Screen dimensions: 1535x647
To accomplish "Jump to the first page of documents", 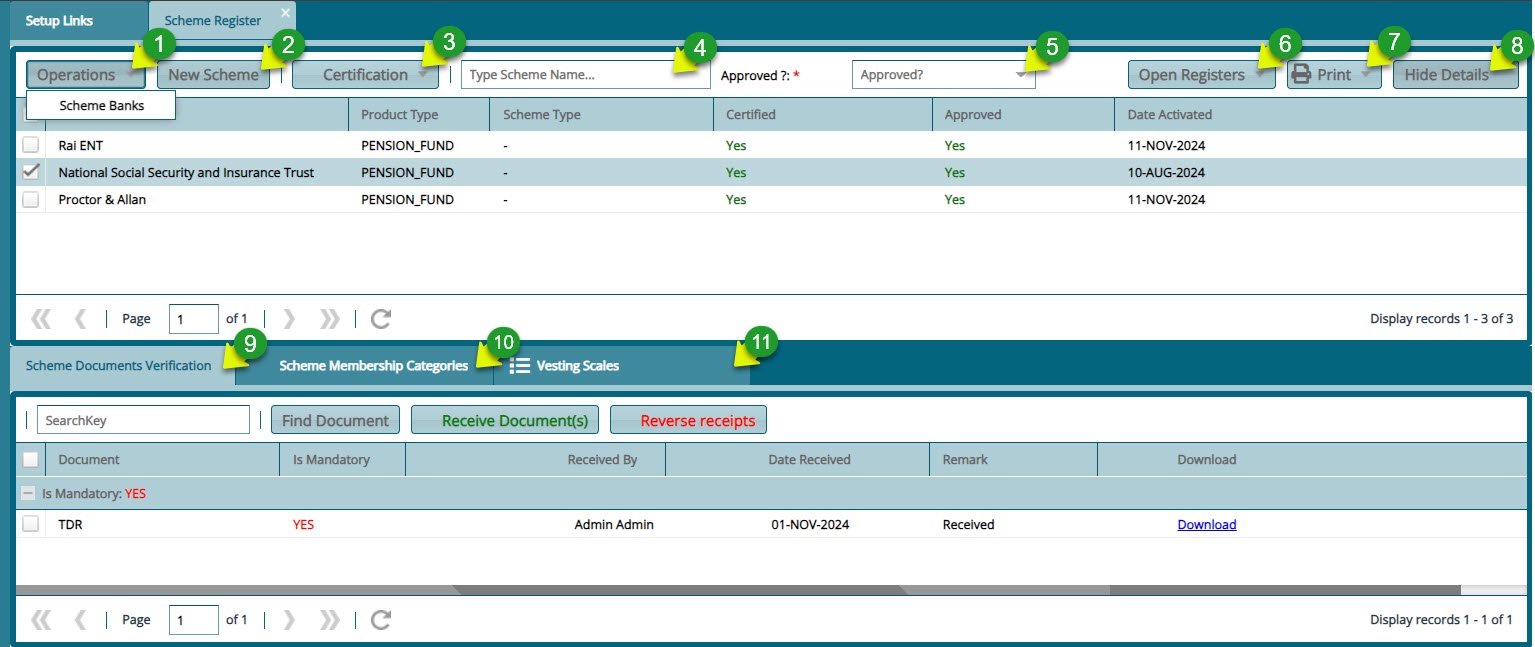I will pos(40,619).
